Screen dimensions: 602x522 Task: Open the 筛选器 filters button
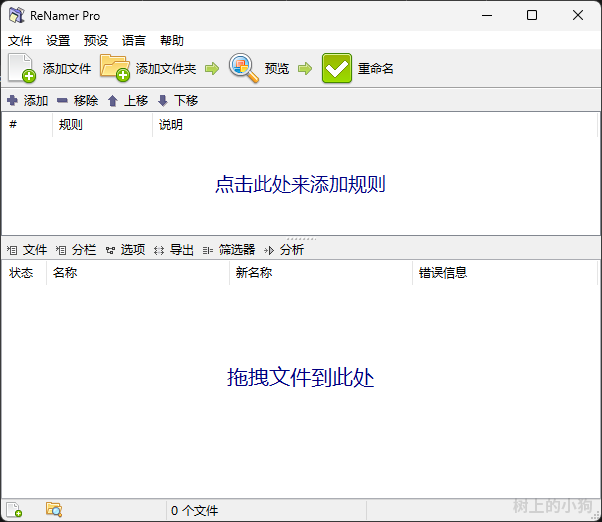click(x=230, y=250)
